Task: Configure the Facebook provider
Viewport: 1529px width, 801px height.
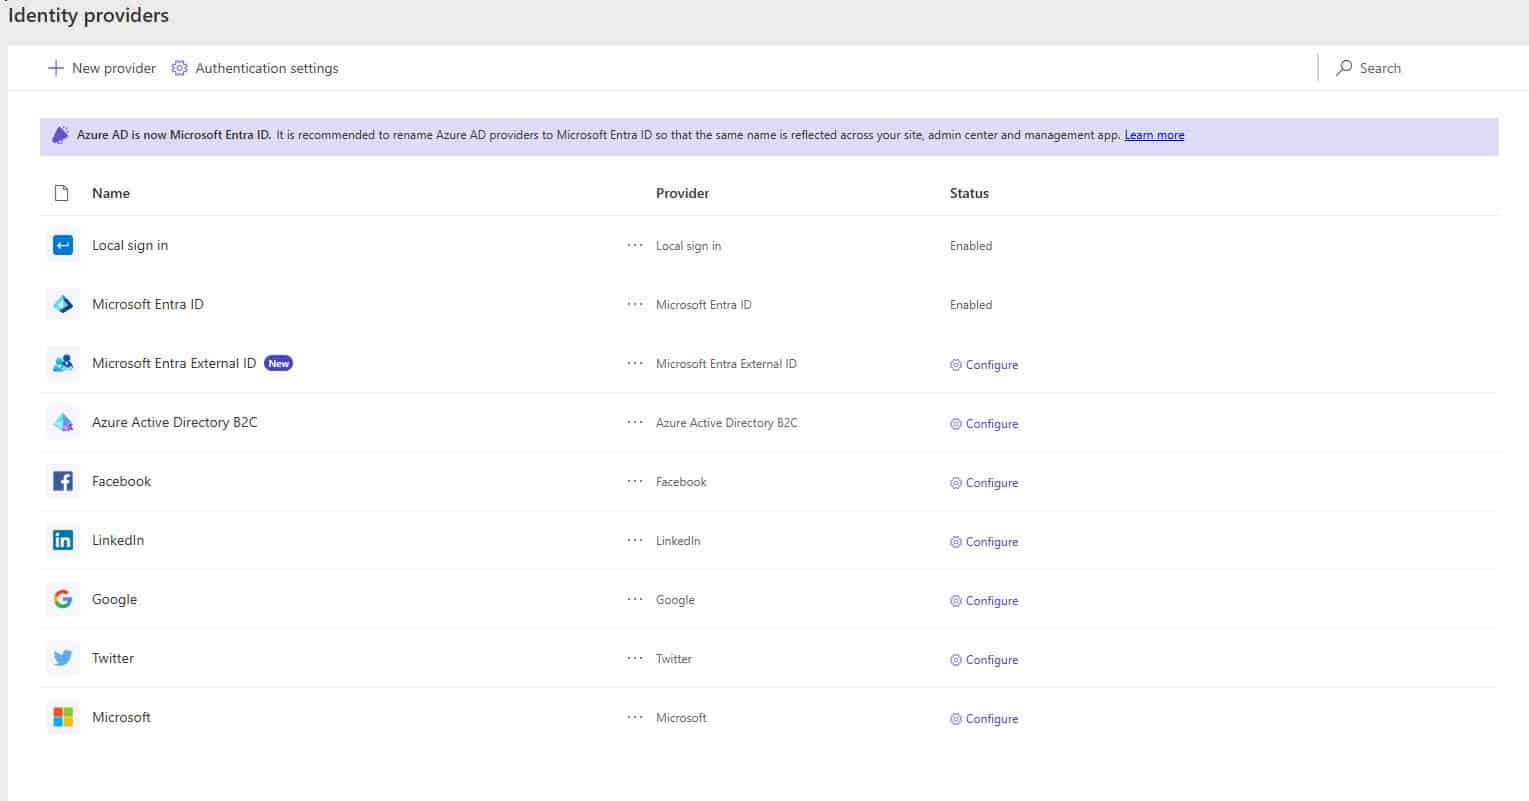Action: pyautogui.click(x=984, y=483)
